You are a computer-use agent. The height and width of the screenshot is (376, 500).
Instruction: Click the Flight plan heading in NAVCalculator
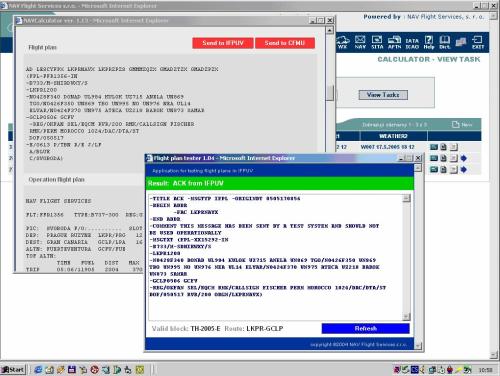tap(42, 47)
